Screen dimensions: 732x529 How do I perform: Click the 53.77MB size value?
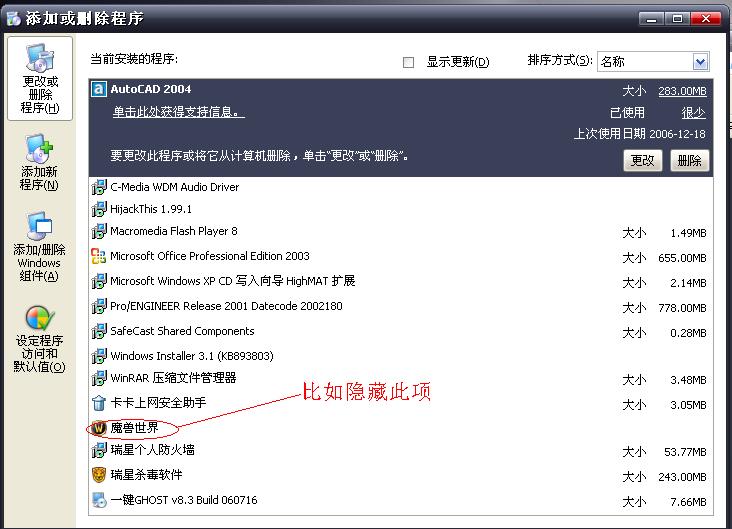(685, 452)
